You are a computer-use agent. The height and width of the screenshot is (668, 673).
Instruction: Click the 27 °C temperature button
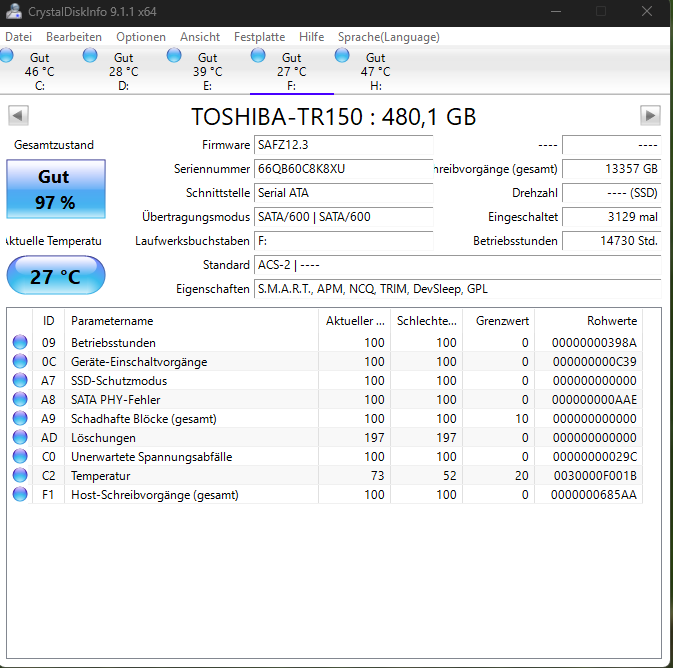tap(56, 275)
